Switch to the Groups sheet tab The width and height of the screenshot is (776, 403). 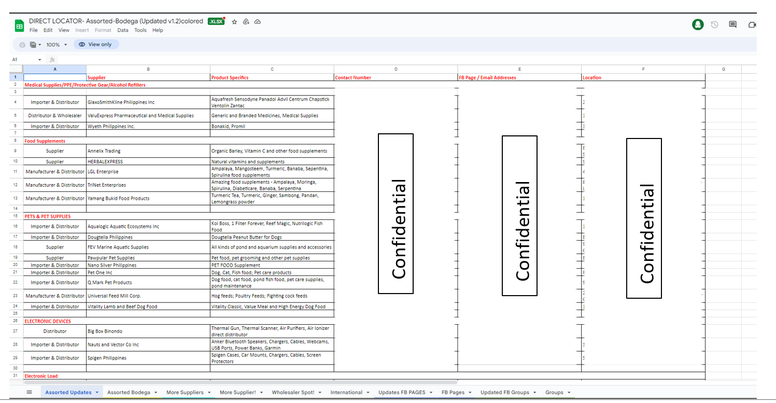pyautogui.click(x=554, y=392)
